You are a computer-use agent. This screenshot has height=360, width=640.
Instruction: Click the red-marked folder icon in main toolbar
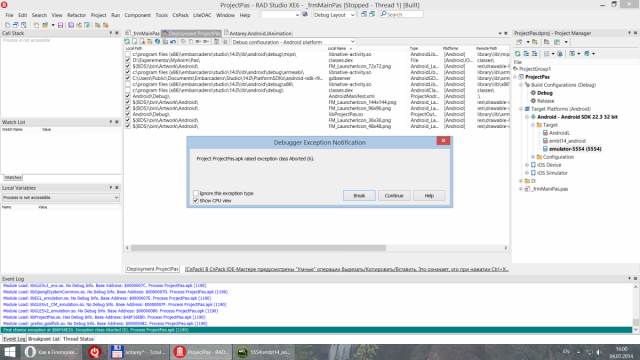point(106,25)
